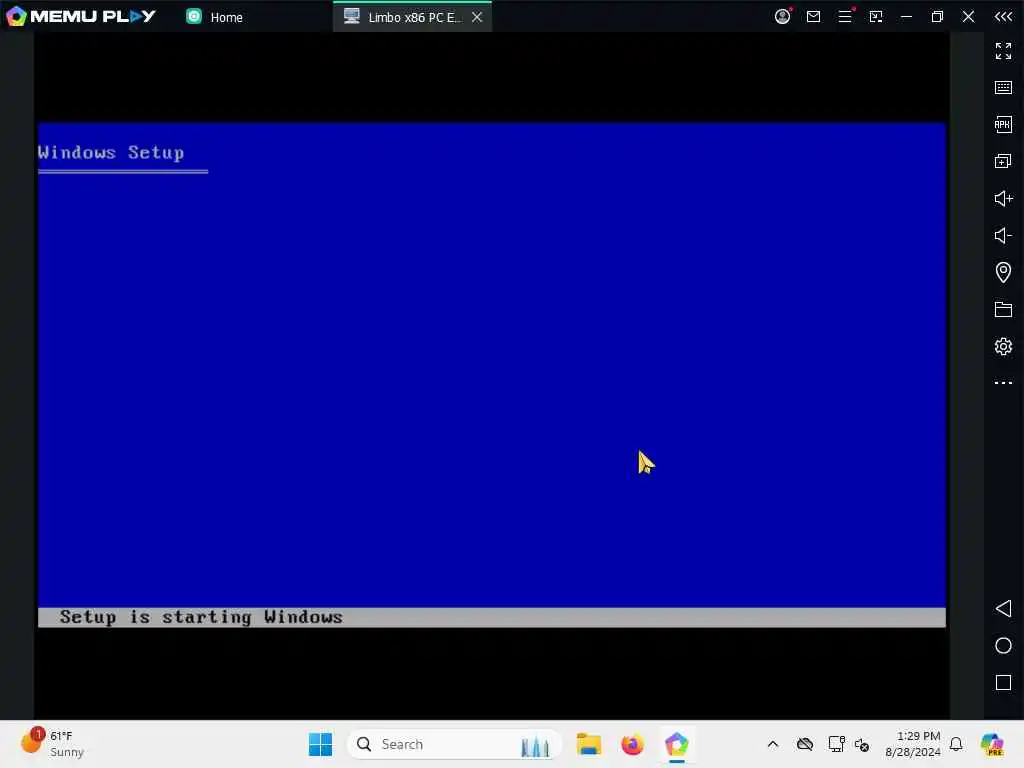Enter fullscreen mode in MEmu sidebar
The image size is (1024, 768).
pyautogui.click(x=1003, y=50)
